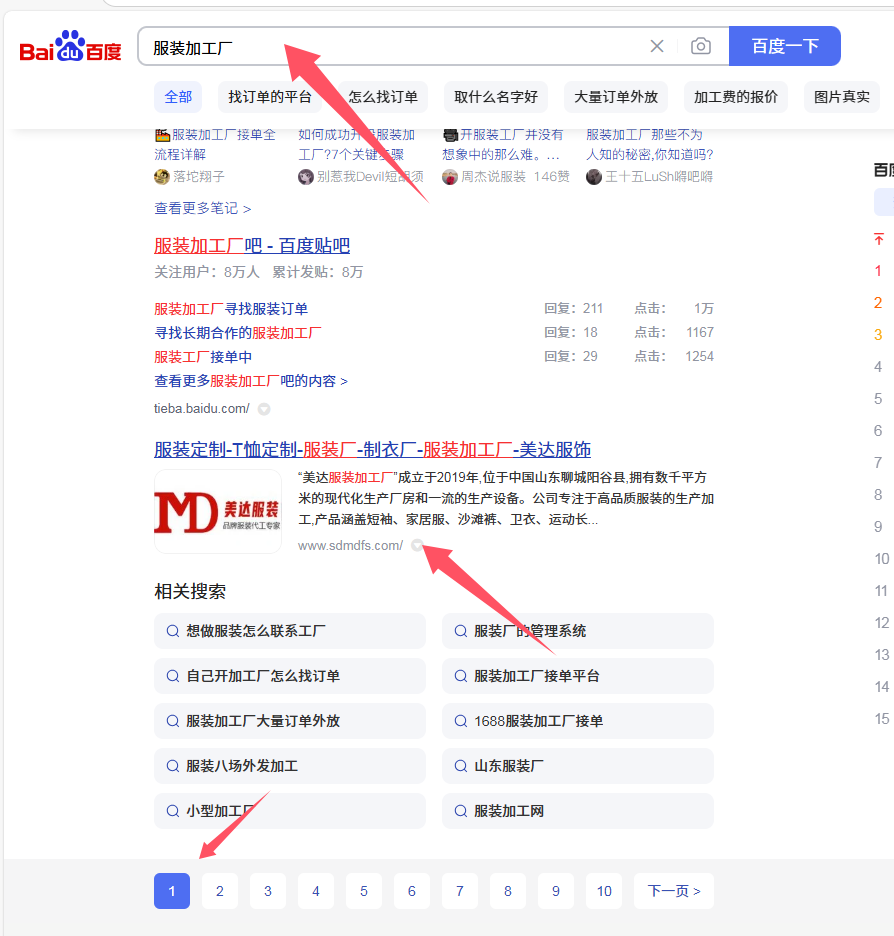Image resolution: width=894 pixels, height=936 pixels.
Task: Open results page 9 in the pagination
Action: pos(556,891)
